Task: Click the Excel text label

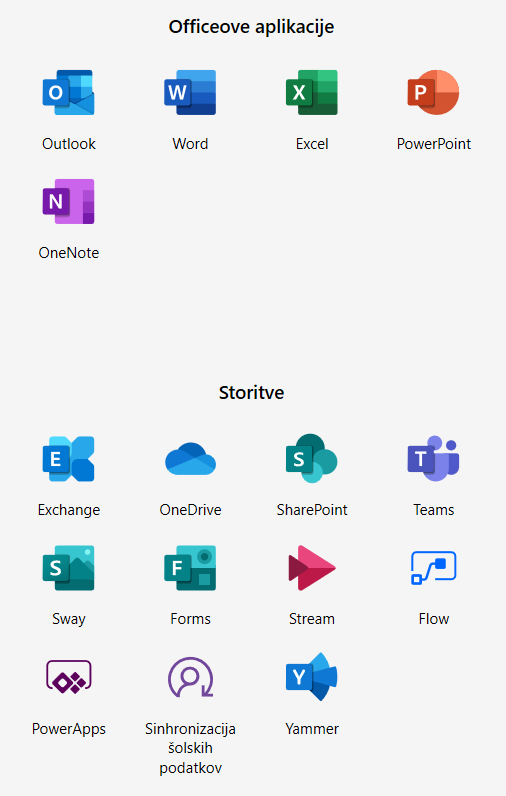Action: point(312,144)
